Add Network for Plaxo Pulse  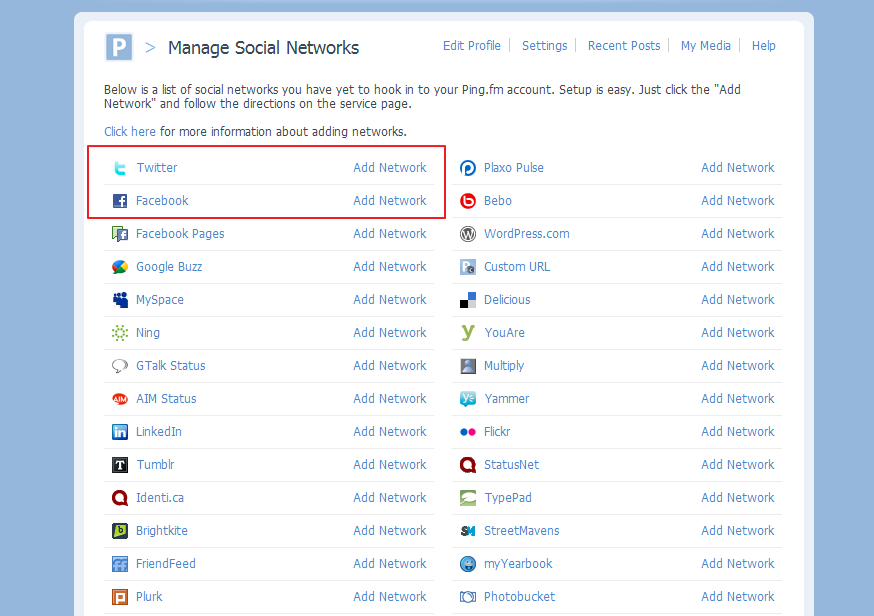[737, 168]
